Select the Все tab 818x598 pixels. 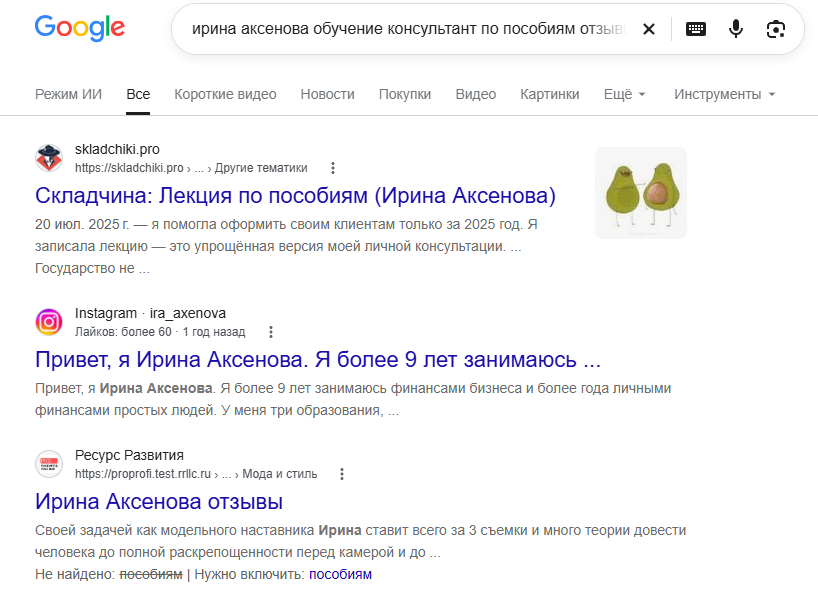pyautogui.click(x=138, y=94)
